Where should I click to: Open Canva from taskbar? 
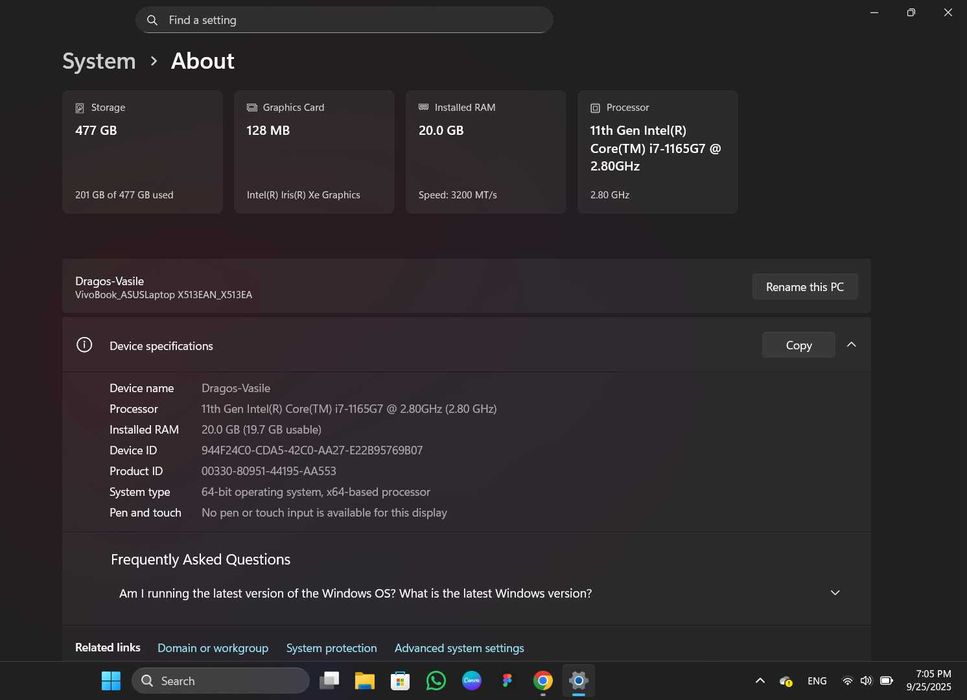tap(471, 680)
